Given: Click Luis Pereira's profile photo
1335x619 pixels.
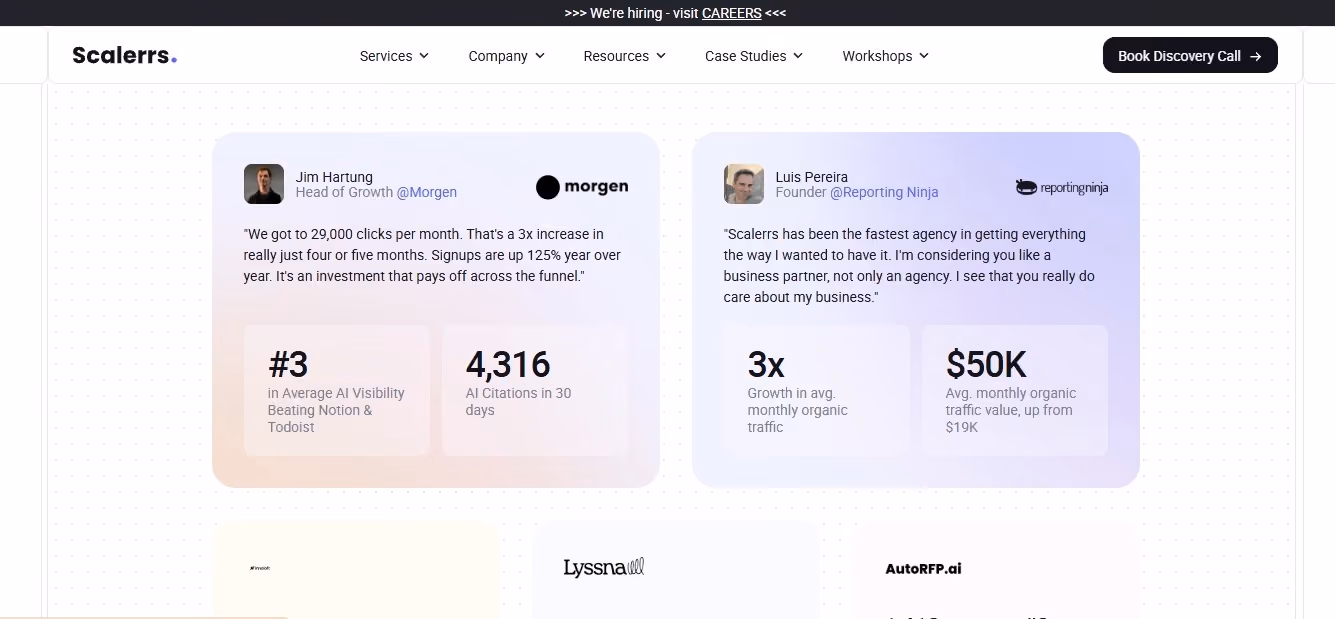Looking at the screenshot, I should (744, 184).
